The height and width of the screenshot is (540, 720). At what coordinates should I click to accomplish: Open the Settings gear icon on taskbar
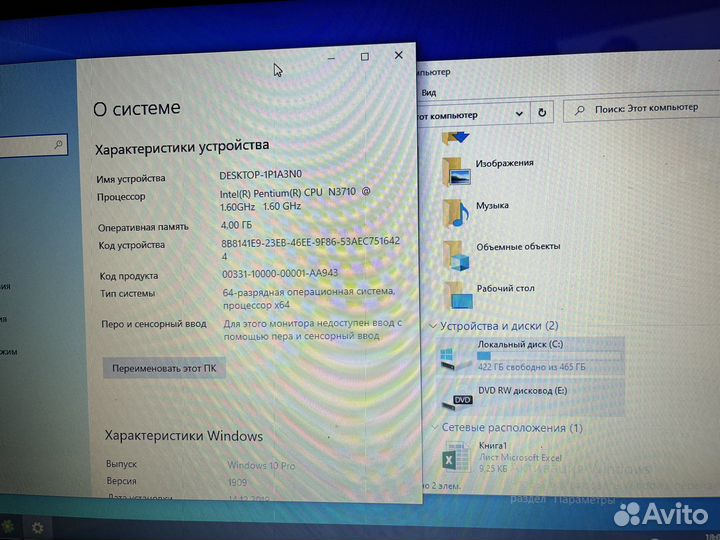[37, 529]
